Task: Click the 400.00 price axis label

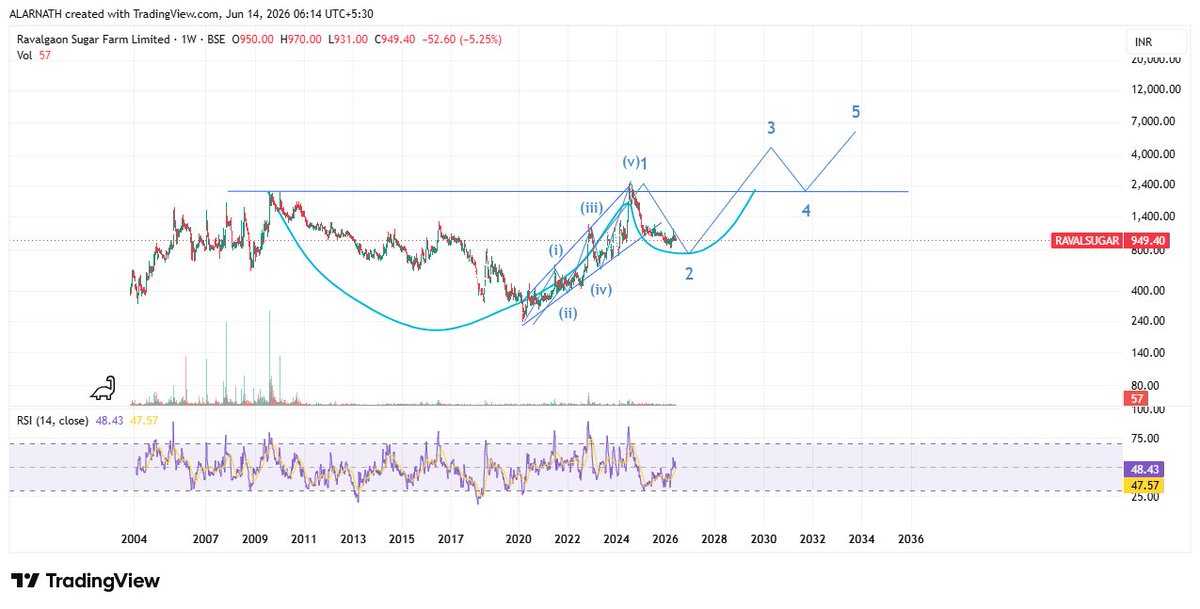Action: [x=1148, y=291]
